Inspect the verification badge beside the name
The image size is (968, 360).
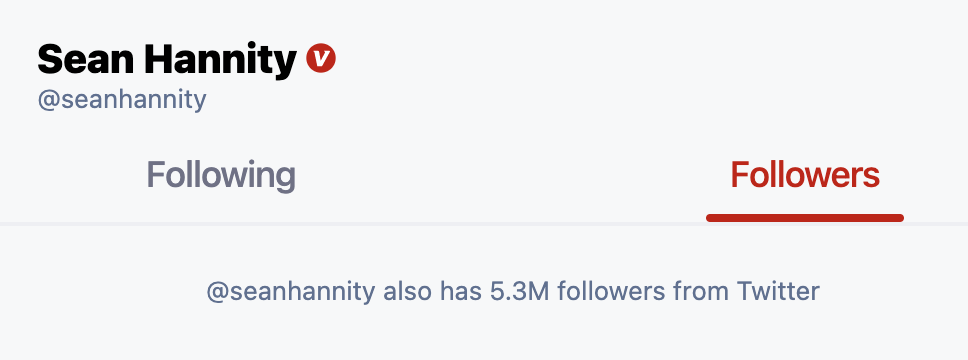pyautogui.click(x=321, y=59)
